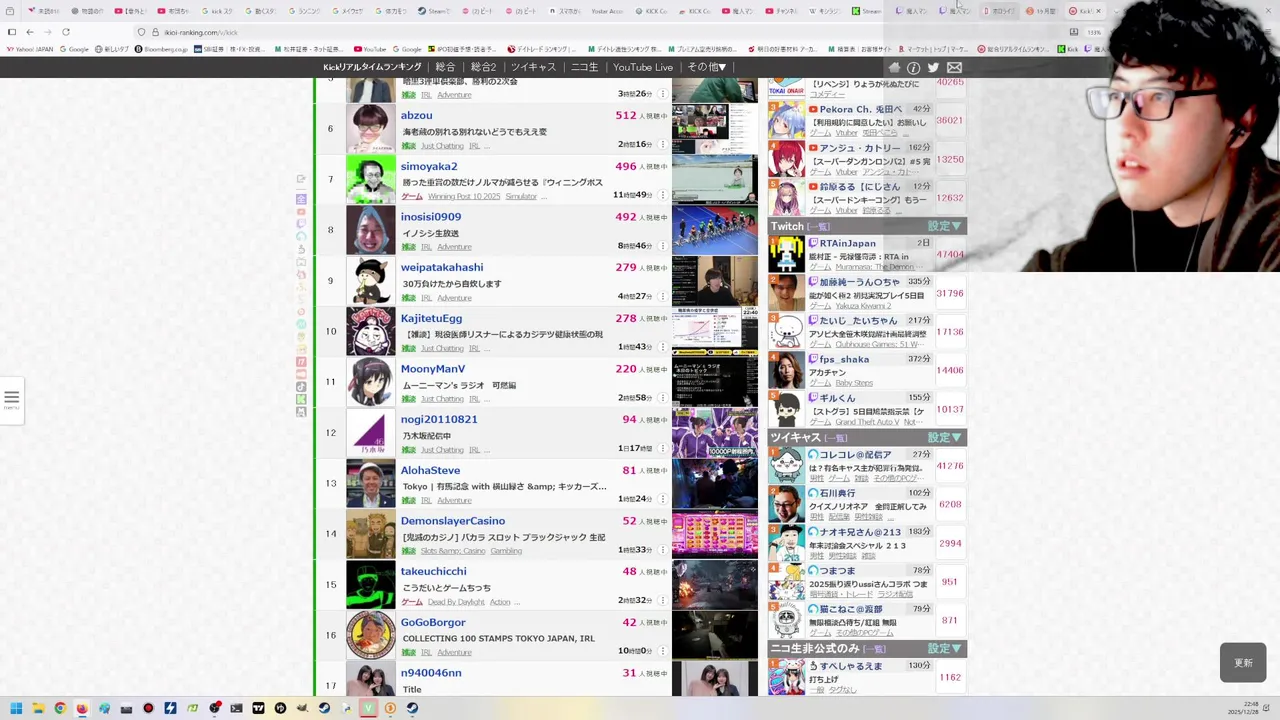The height and width of the screenshot is (720, 1280).
Task: Open the info icon in the top bar
Action: click(x=913, y=68)
